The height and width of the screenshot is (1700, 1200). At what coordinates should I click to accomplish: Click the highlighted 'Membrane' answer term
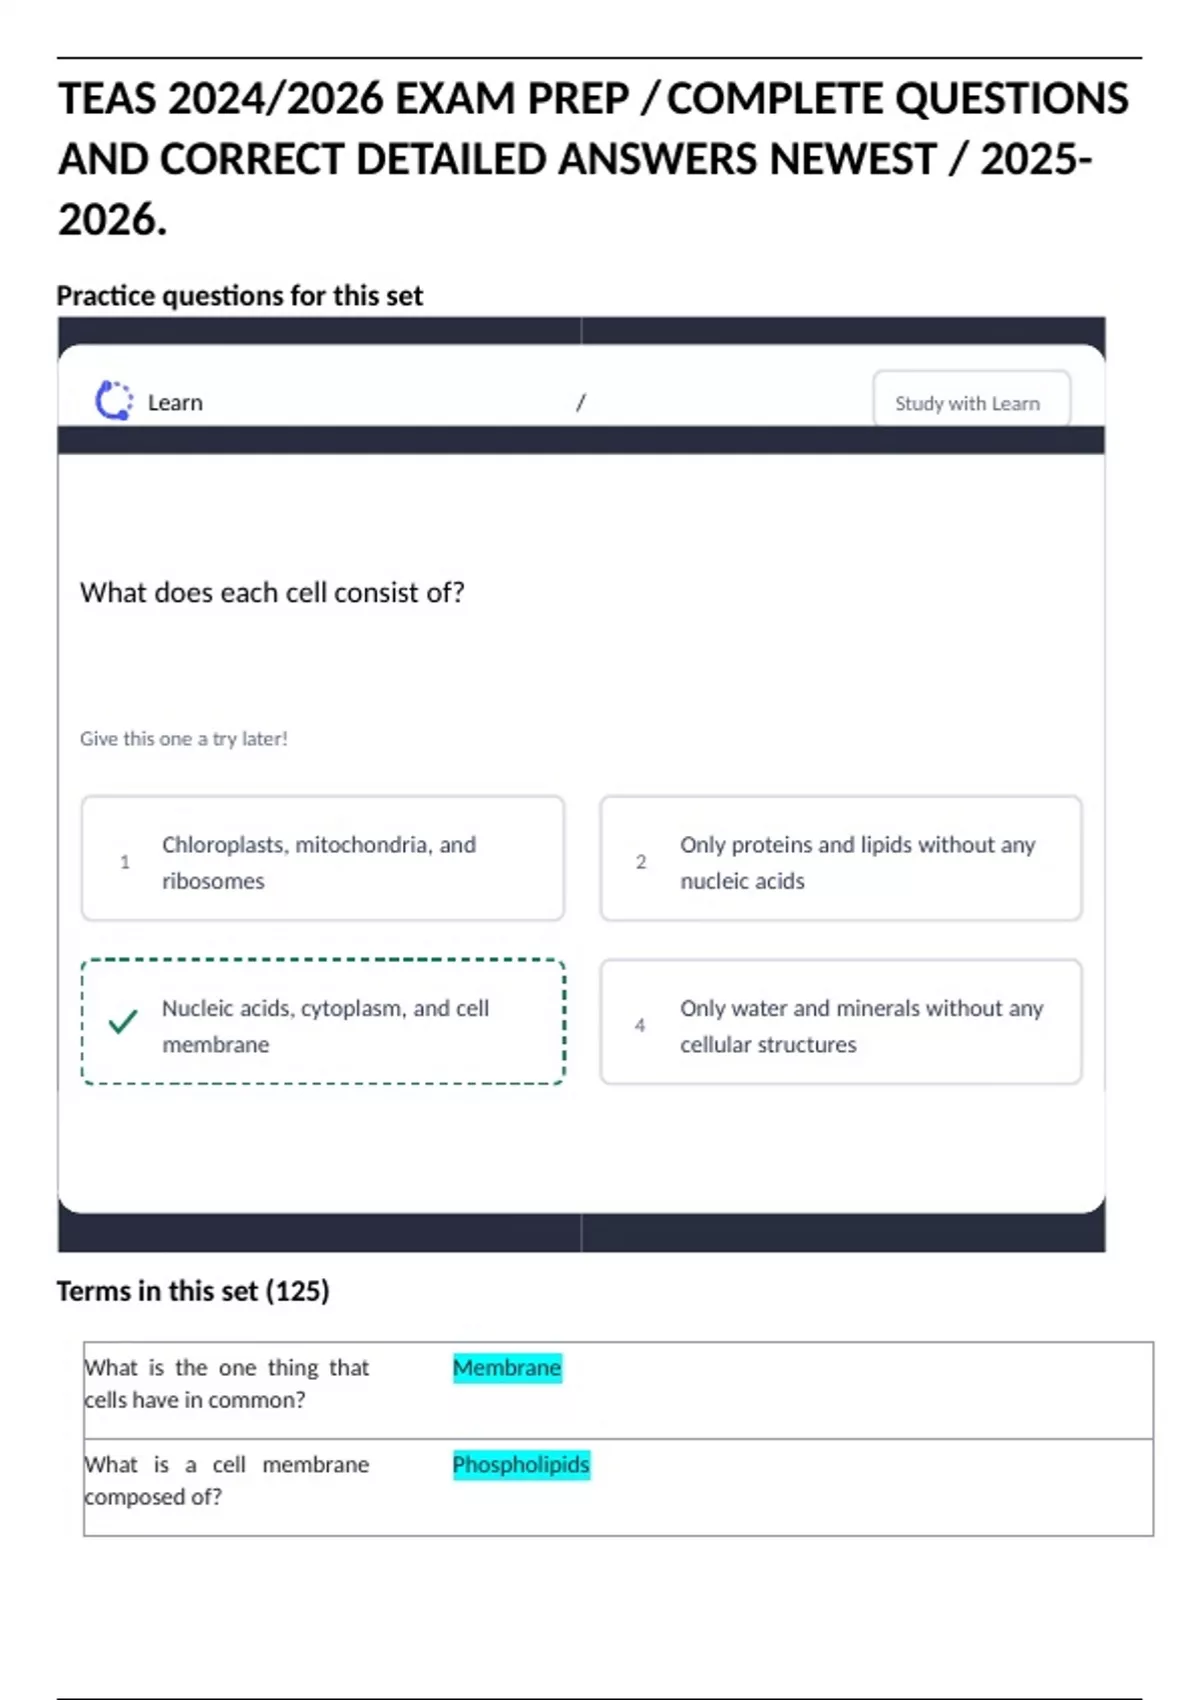point(507,1367)
